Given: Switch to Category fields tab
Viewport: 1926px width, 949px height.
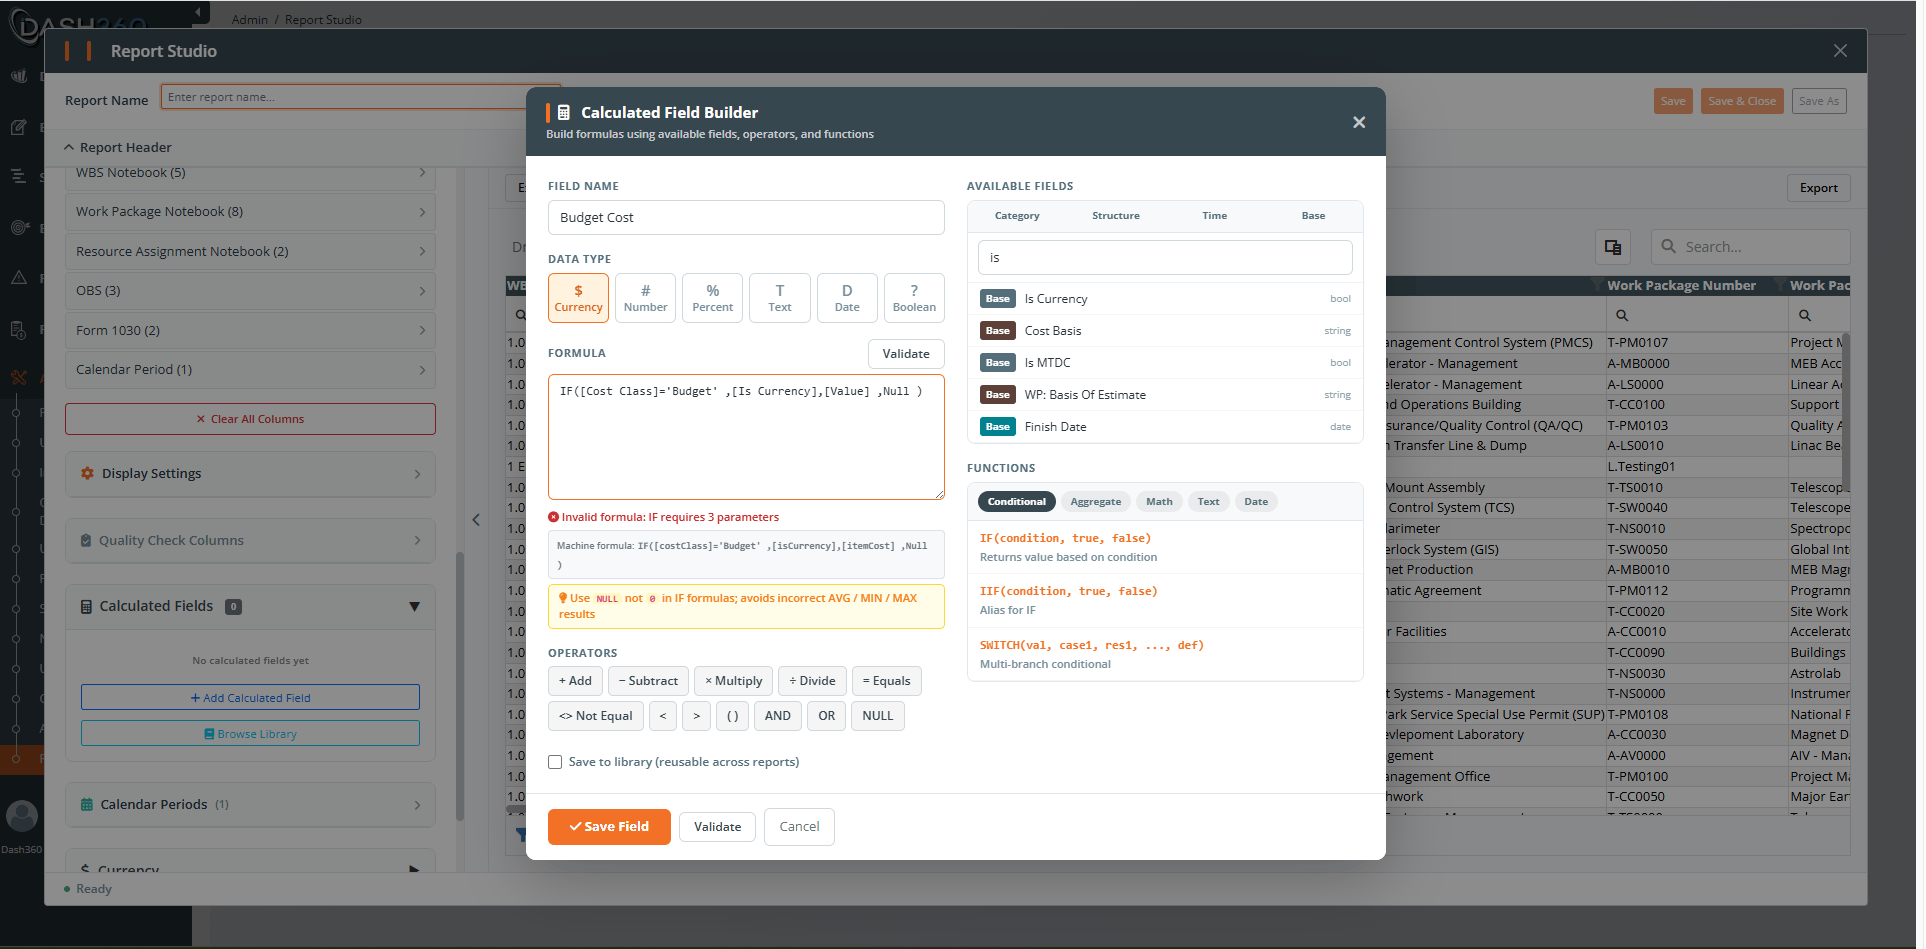Looking at the screenshot, I should (1017, 216).
